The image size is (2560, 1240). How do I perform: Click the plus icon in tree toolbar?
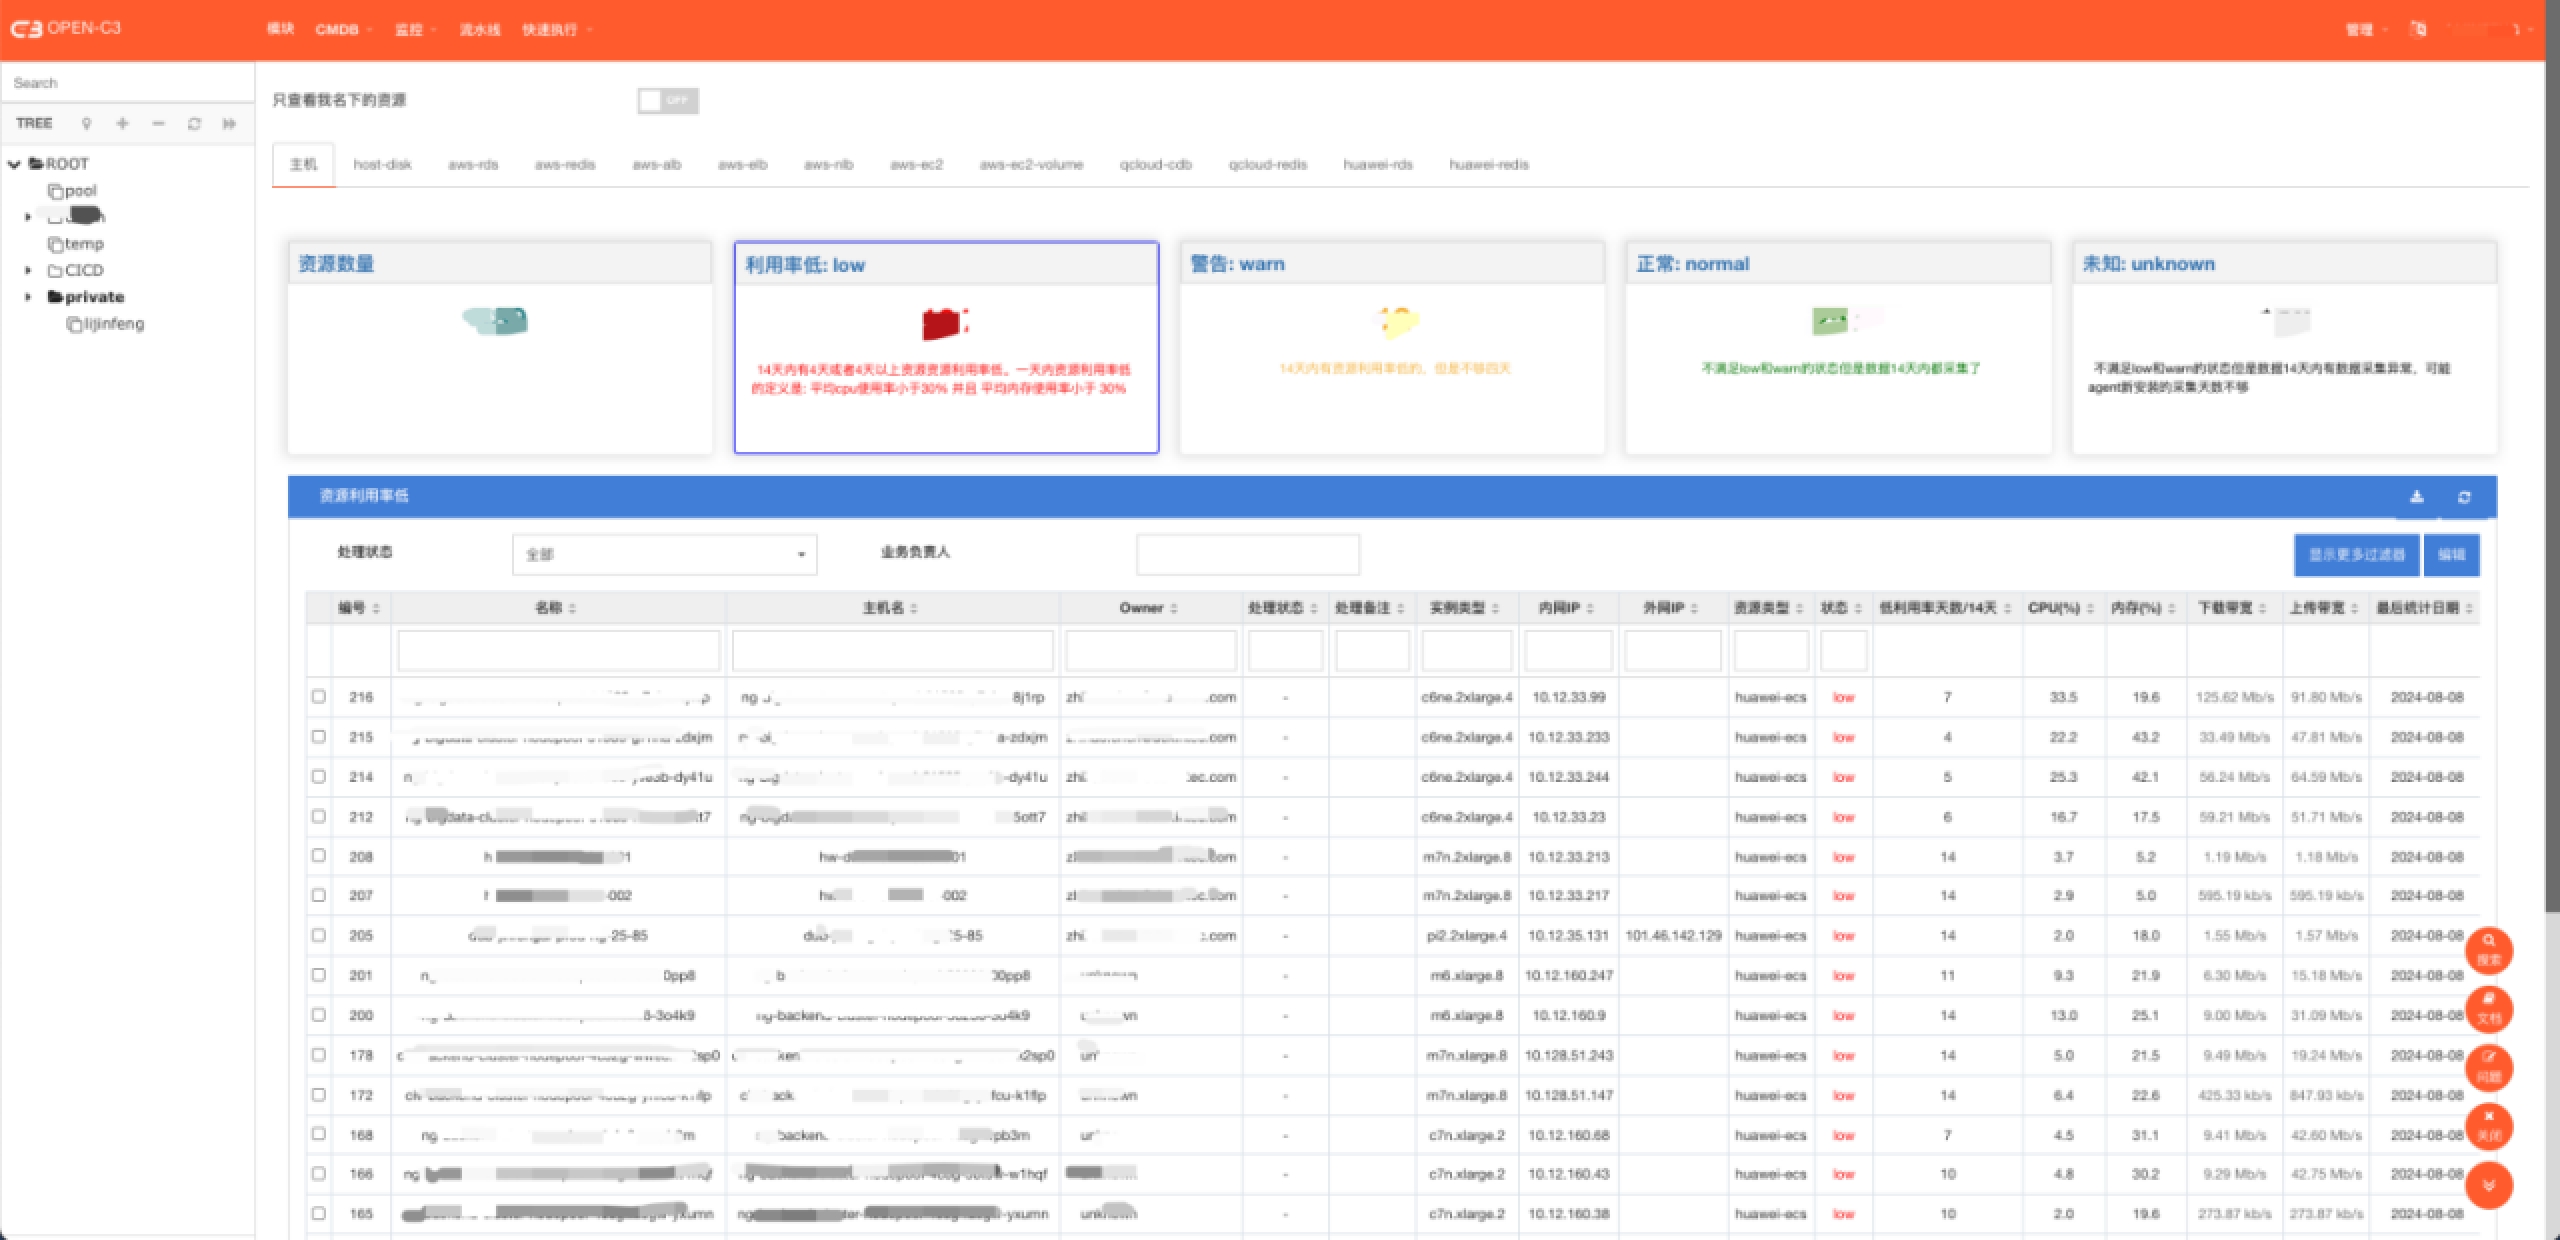click(122, 123)
